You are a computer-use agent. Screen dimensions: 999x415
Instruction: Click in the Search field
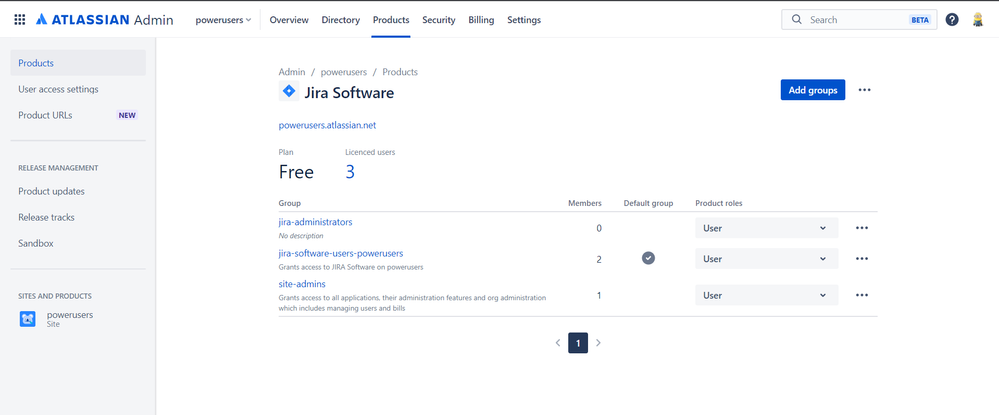[850, 20]
